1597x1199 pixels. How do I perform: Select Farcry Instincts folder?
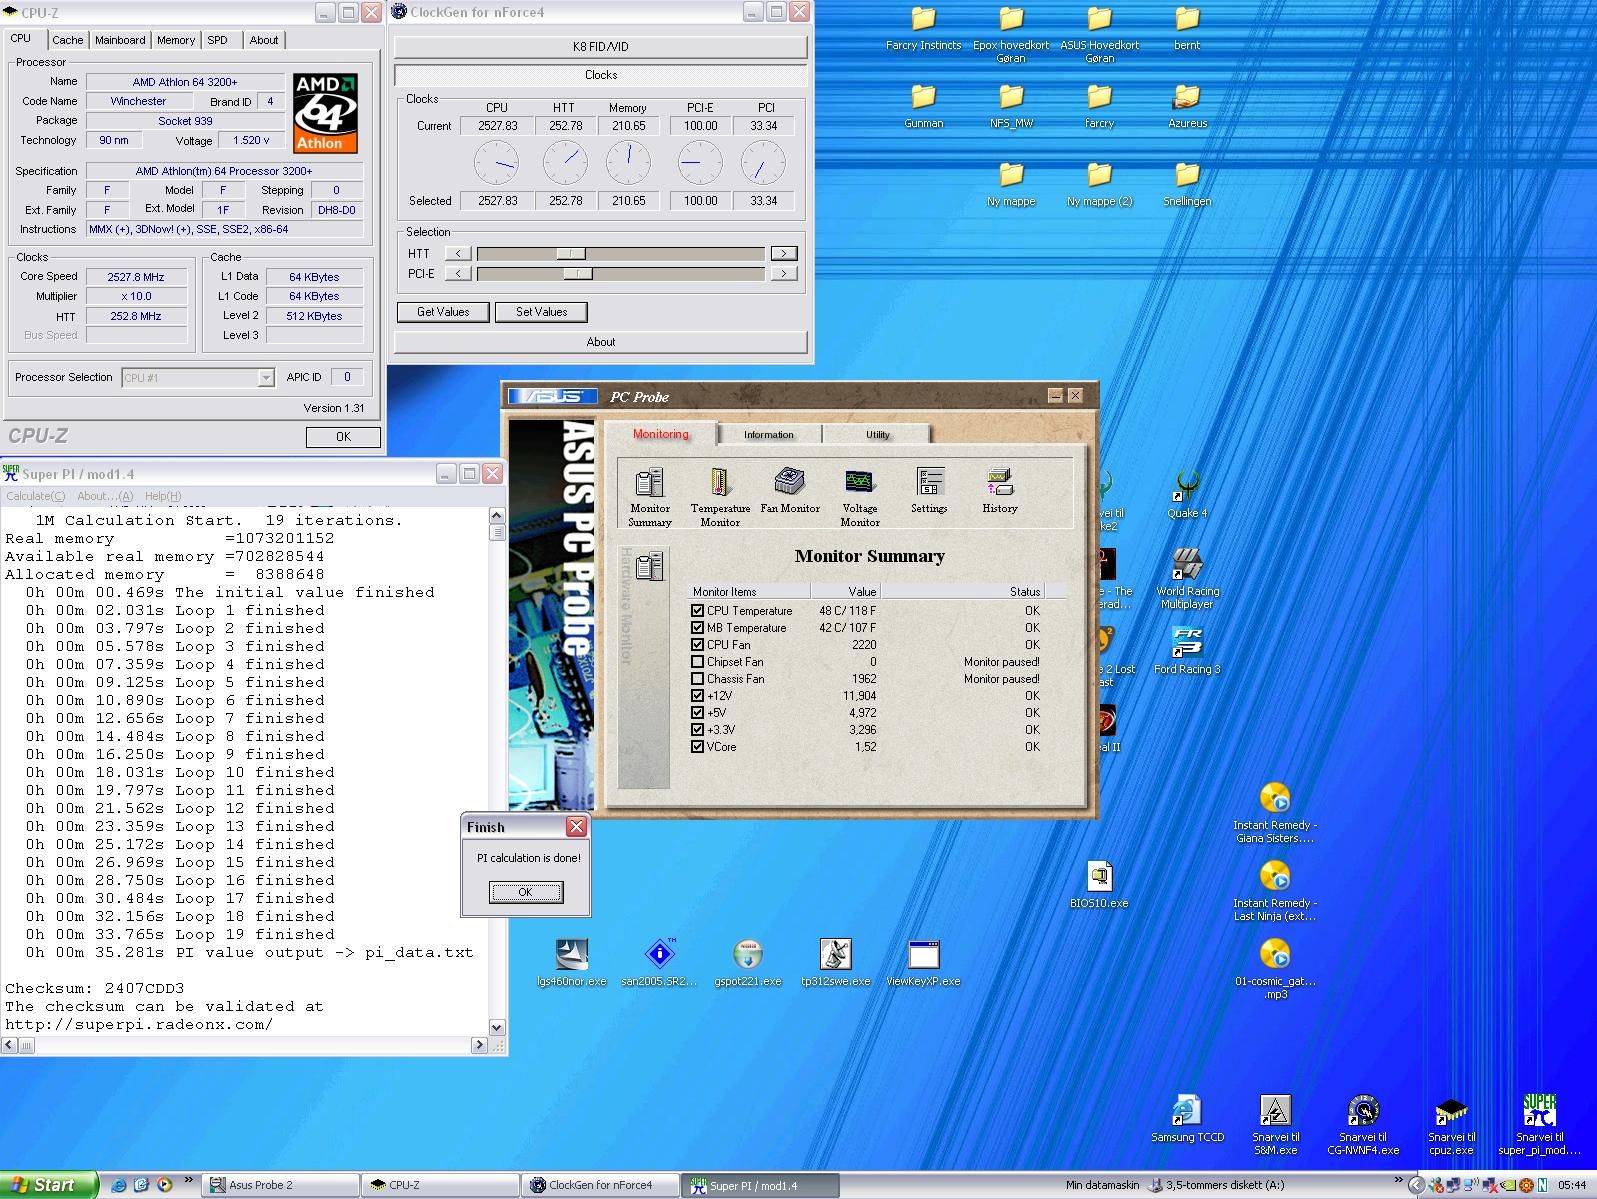923,28
